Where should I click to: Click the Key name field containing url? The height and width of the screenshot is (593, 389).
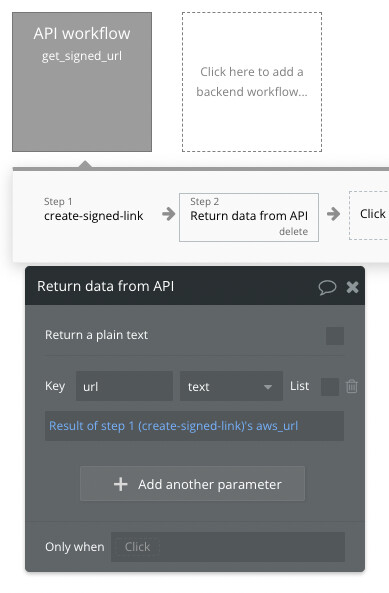[124, 386]
